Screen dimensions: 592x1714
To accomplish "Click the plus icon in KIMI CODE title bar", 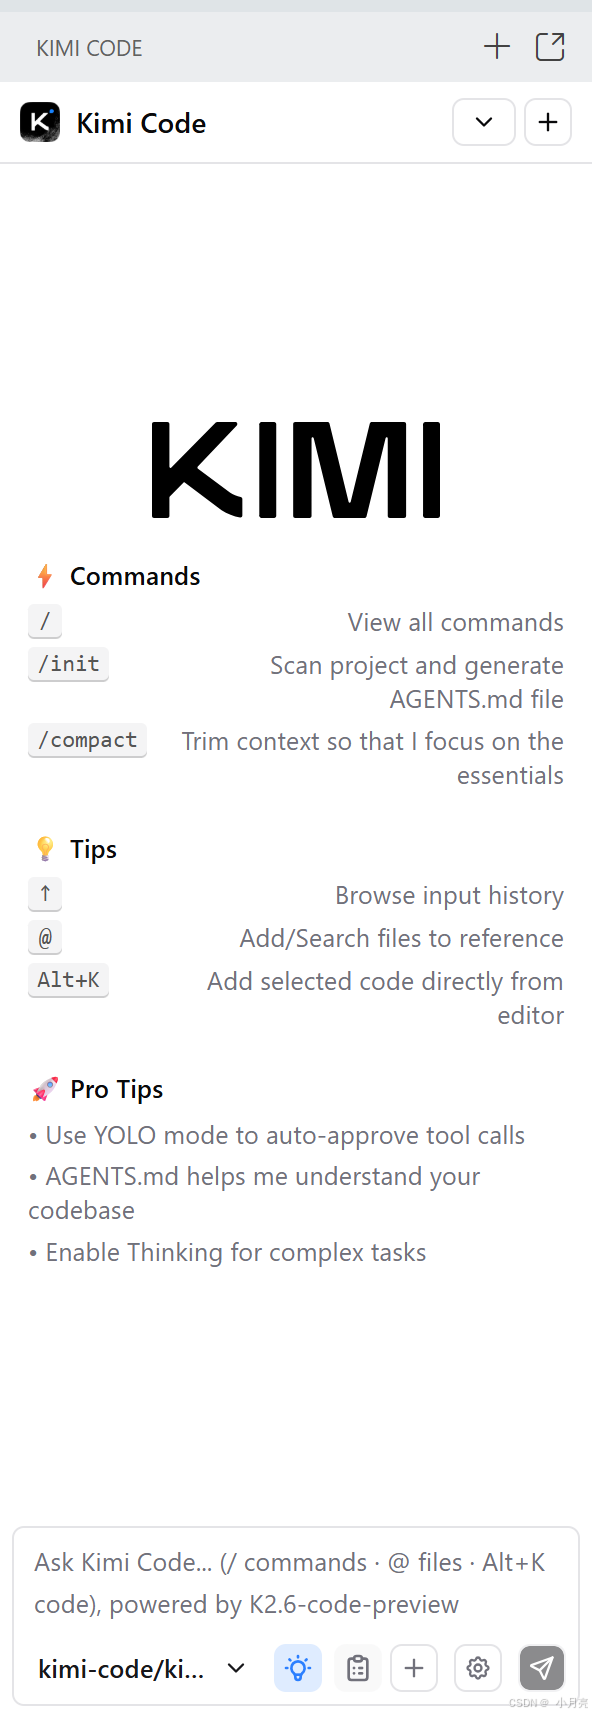I will [x=497, y=47].
